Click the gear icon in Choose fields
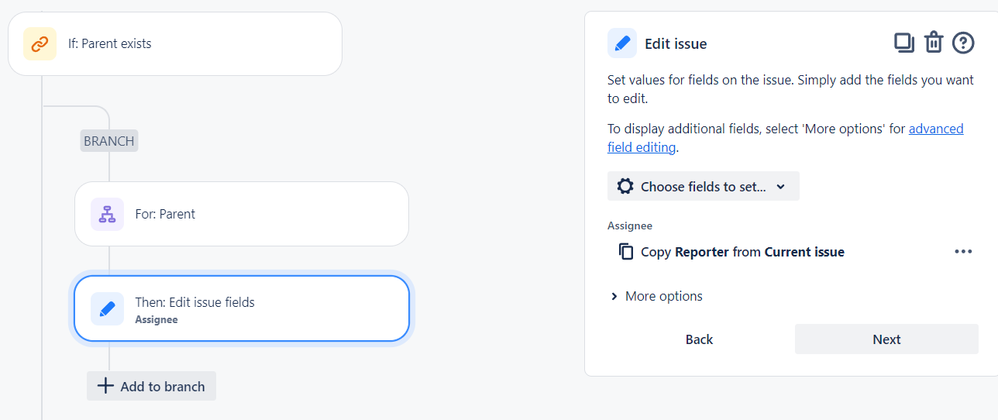The width and height of the screenshot is (998, 420). click(x=626, y=186)
